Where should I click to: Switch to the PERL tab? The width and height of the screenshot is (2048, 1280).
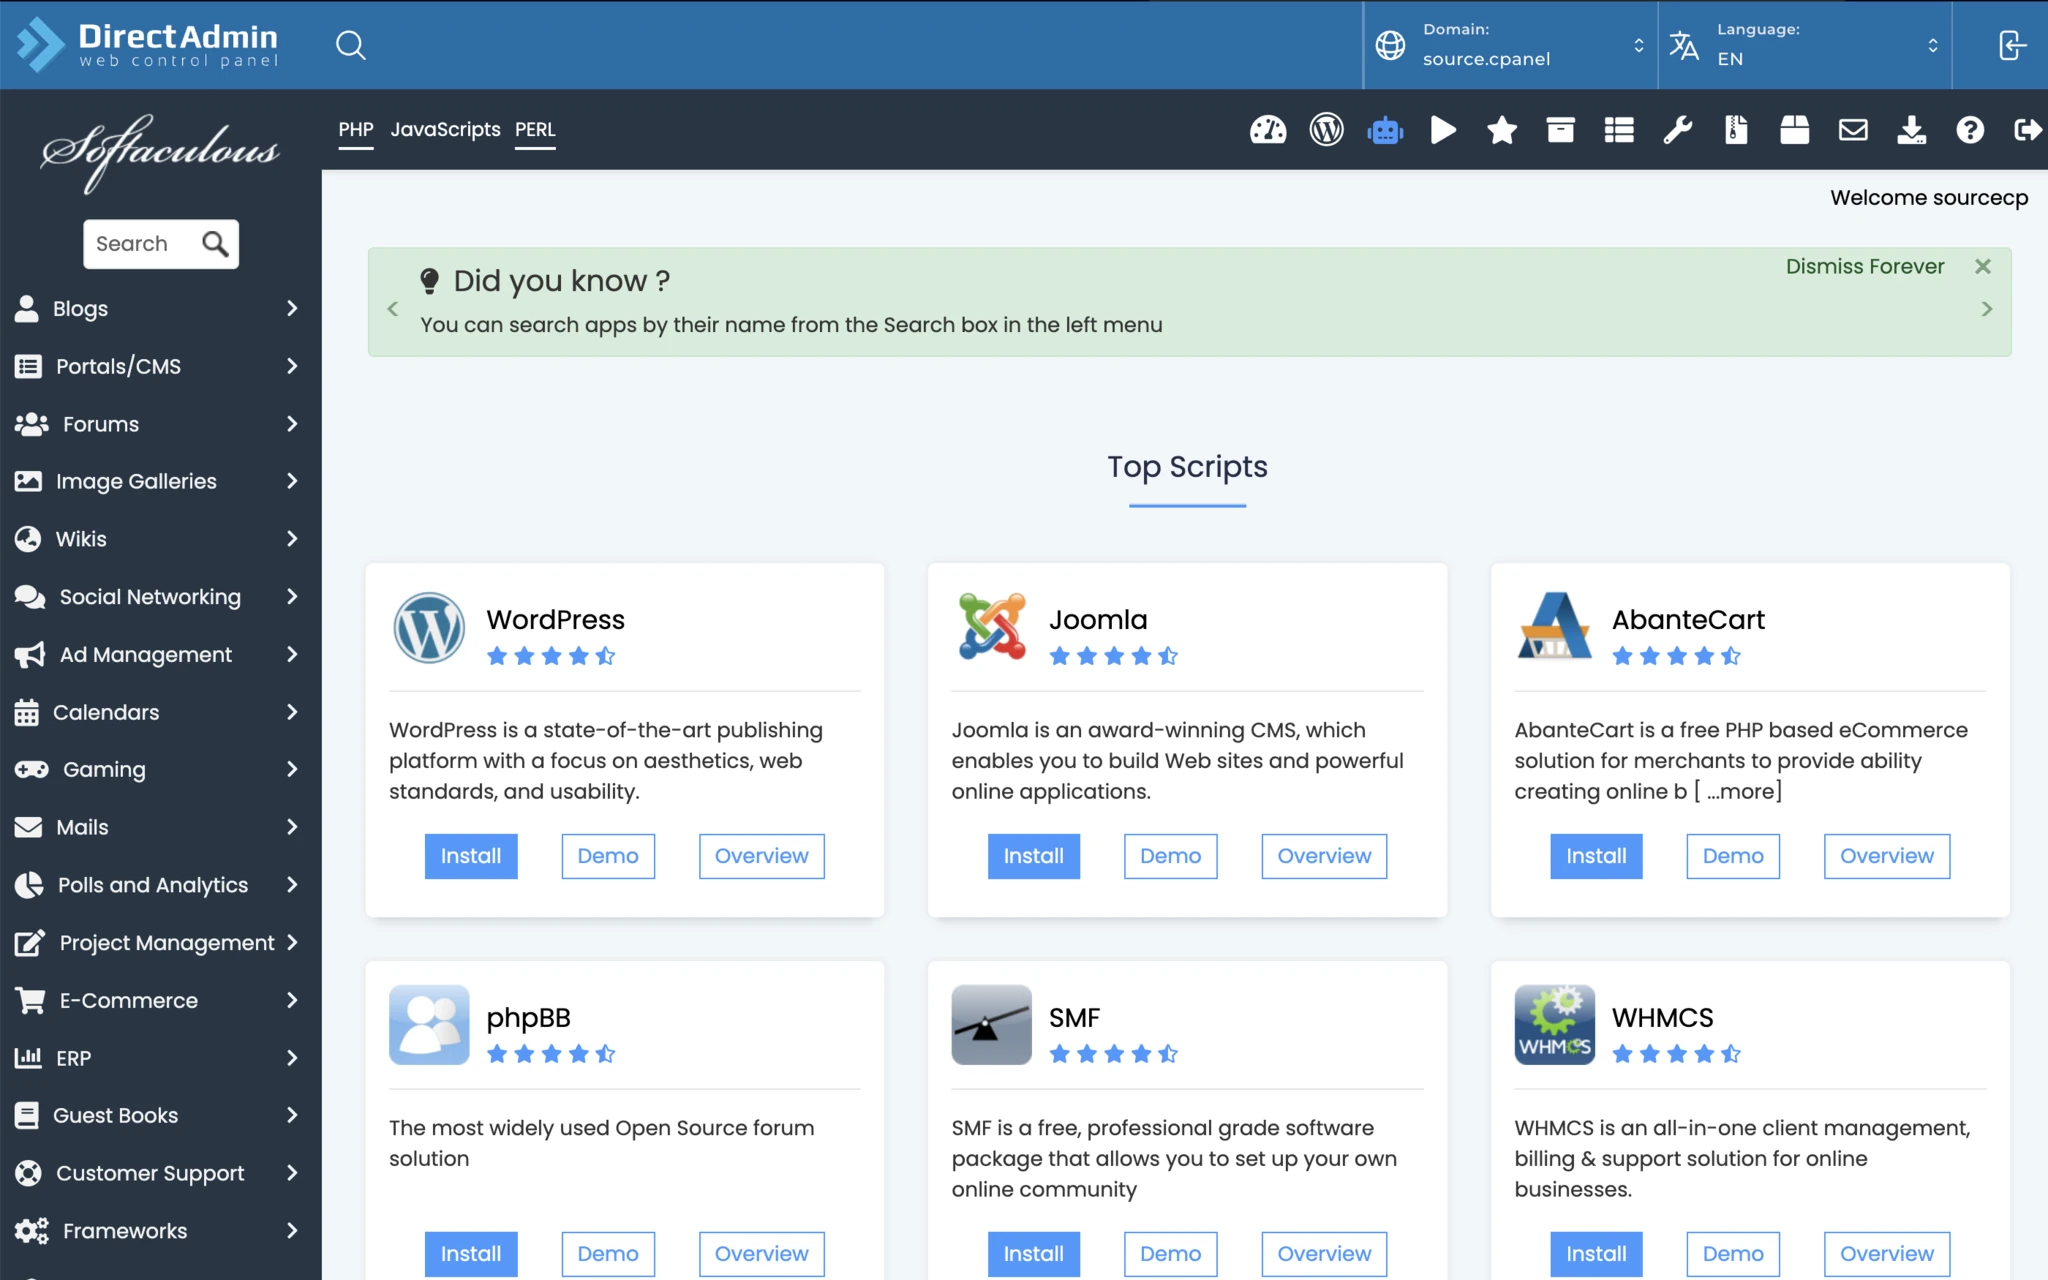pyautogui.click(x=535, y=130)
